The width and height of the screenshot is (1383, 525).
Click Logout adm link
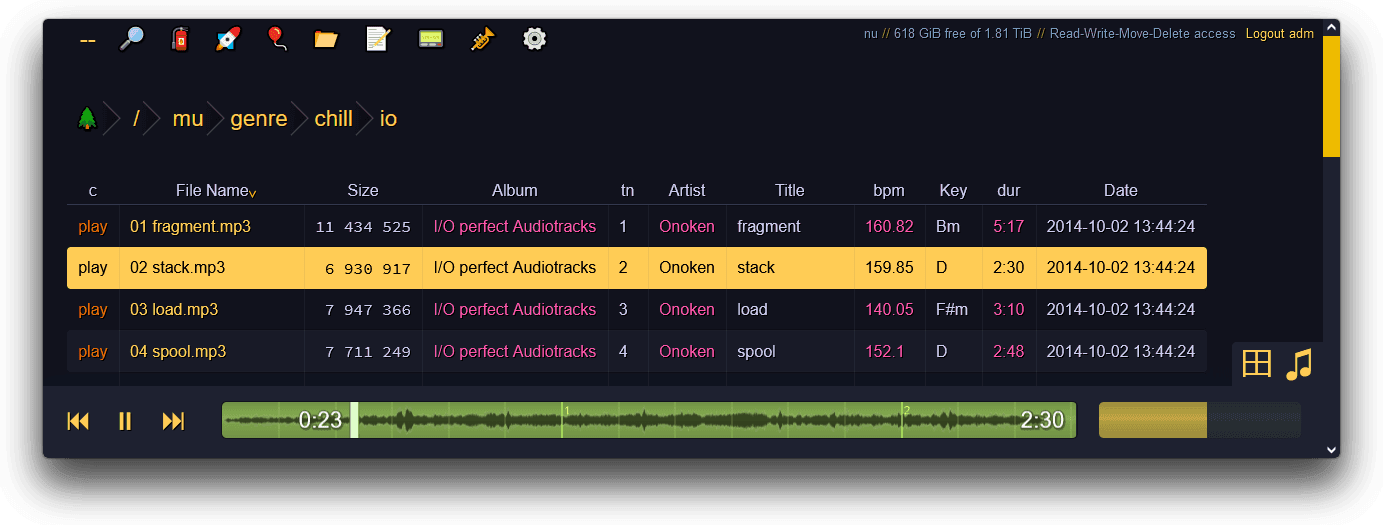(x=1279, y=34)
